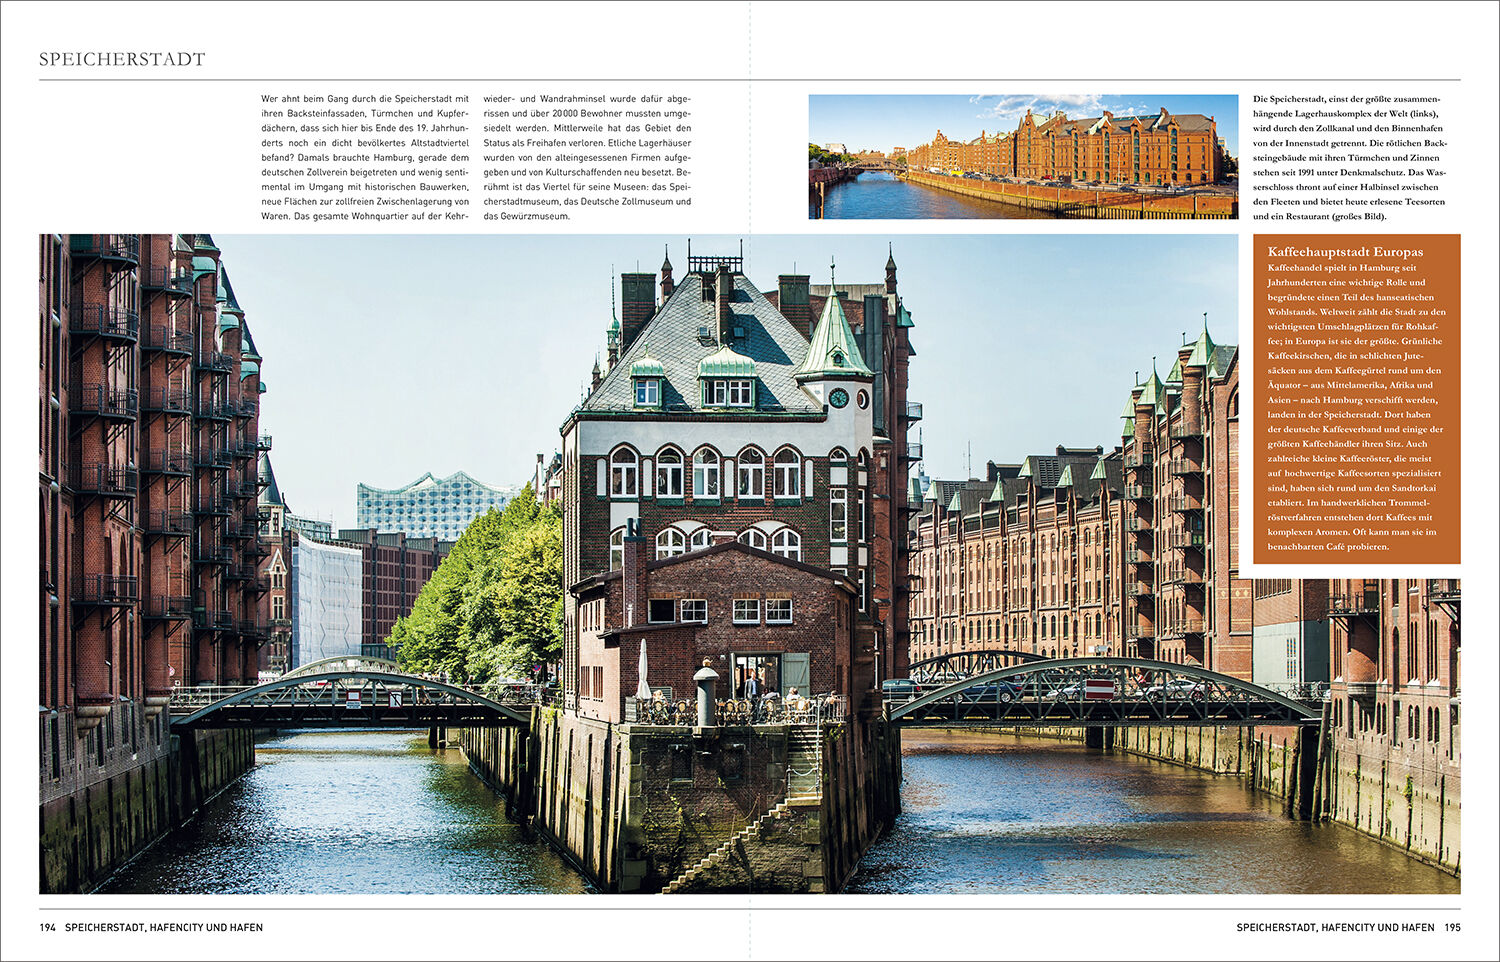Click the text column starting 'wieder- und Wandrahminsel'

(x=587, y=157)
